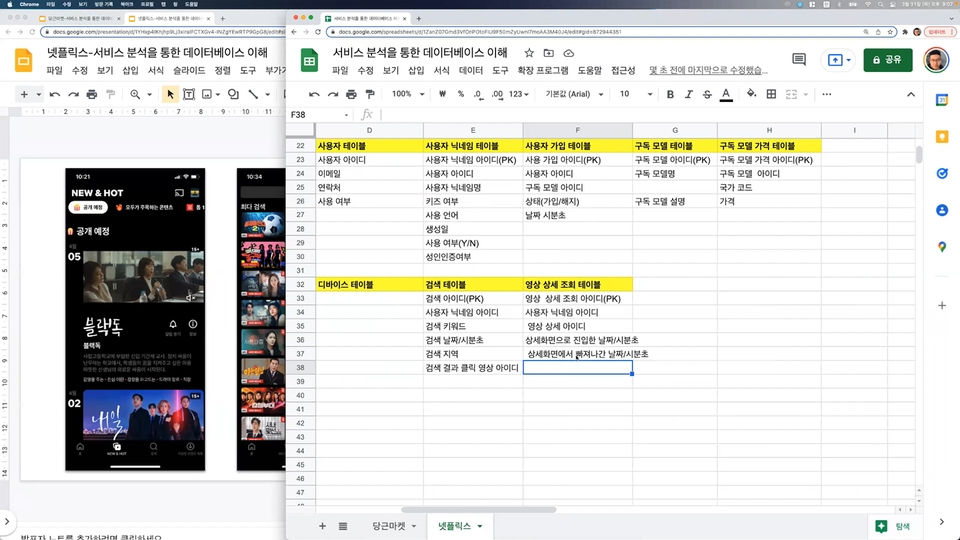Select the Slides text box tool
This screenshot has height=540, width=960.
tap(189, 94)
